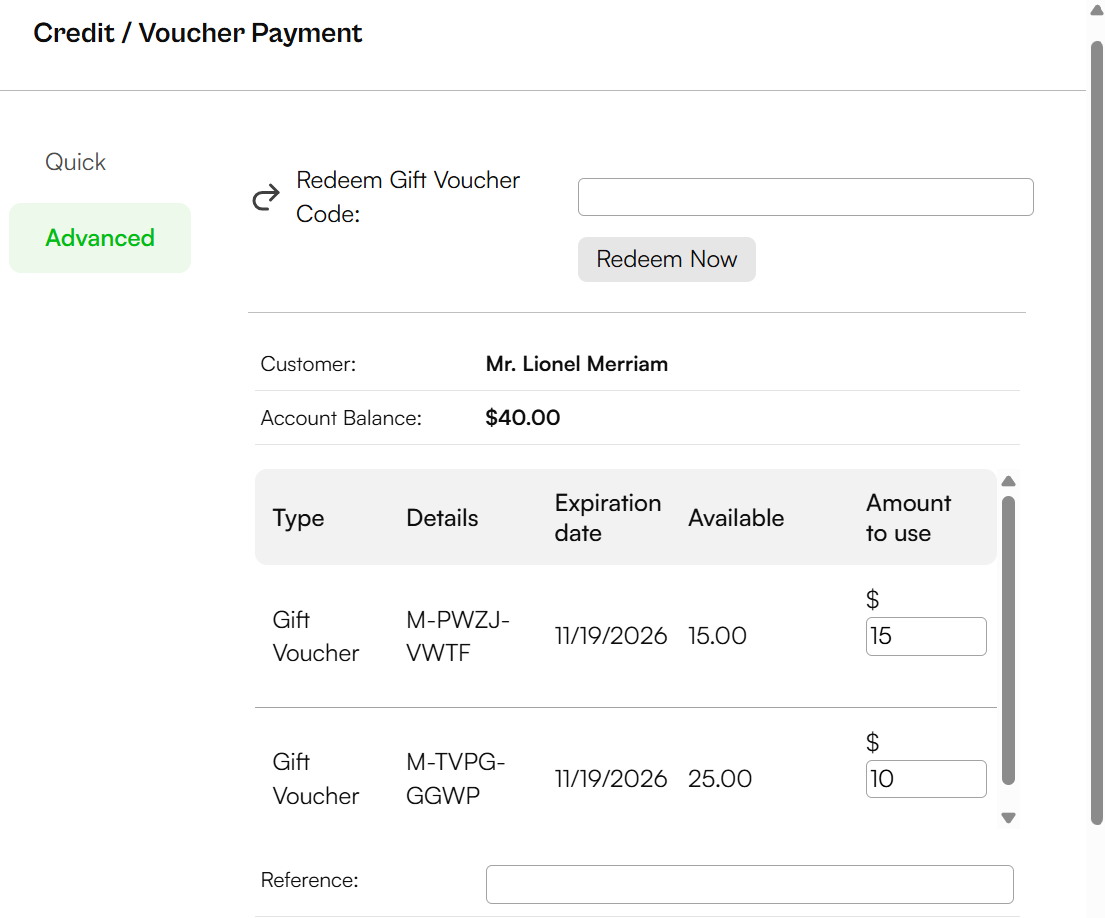Click the Type column header
1105x918 pixels.
[298, 519]
